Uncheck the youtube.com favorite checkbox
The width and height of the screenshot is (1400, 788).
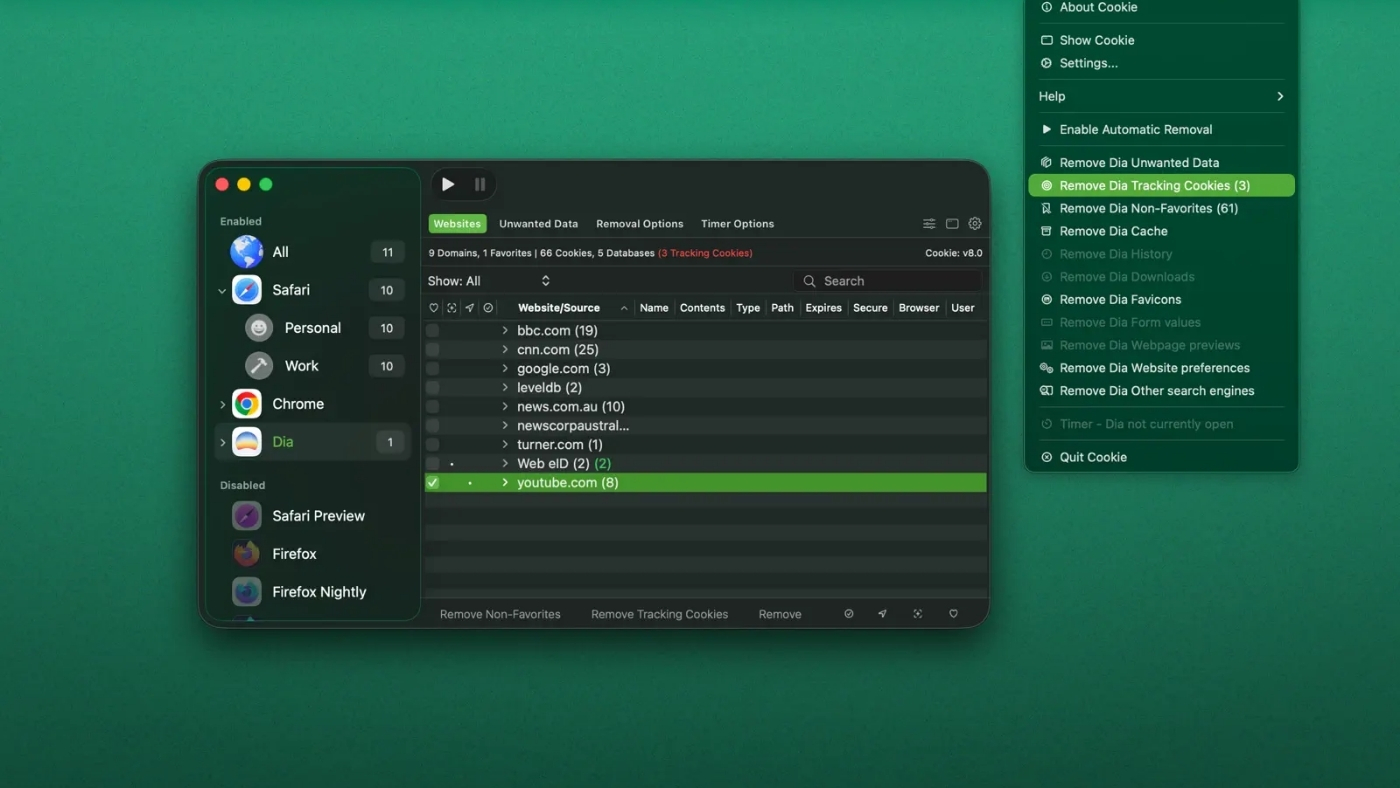click(x=433, y=483)
